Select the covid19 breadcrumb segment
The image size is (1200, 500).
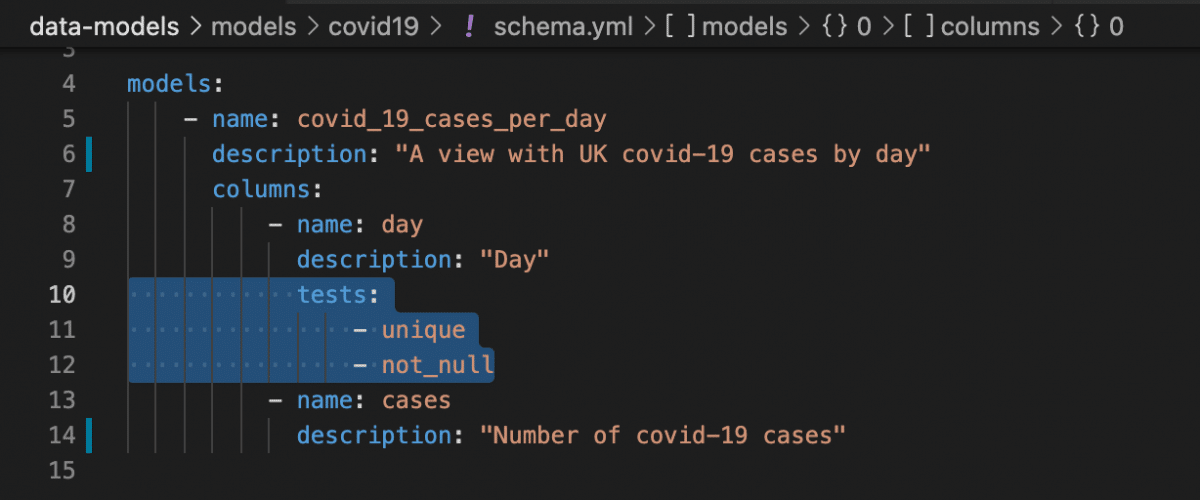(374, 26)
